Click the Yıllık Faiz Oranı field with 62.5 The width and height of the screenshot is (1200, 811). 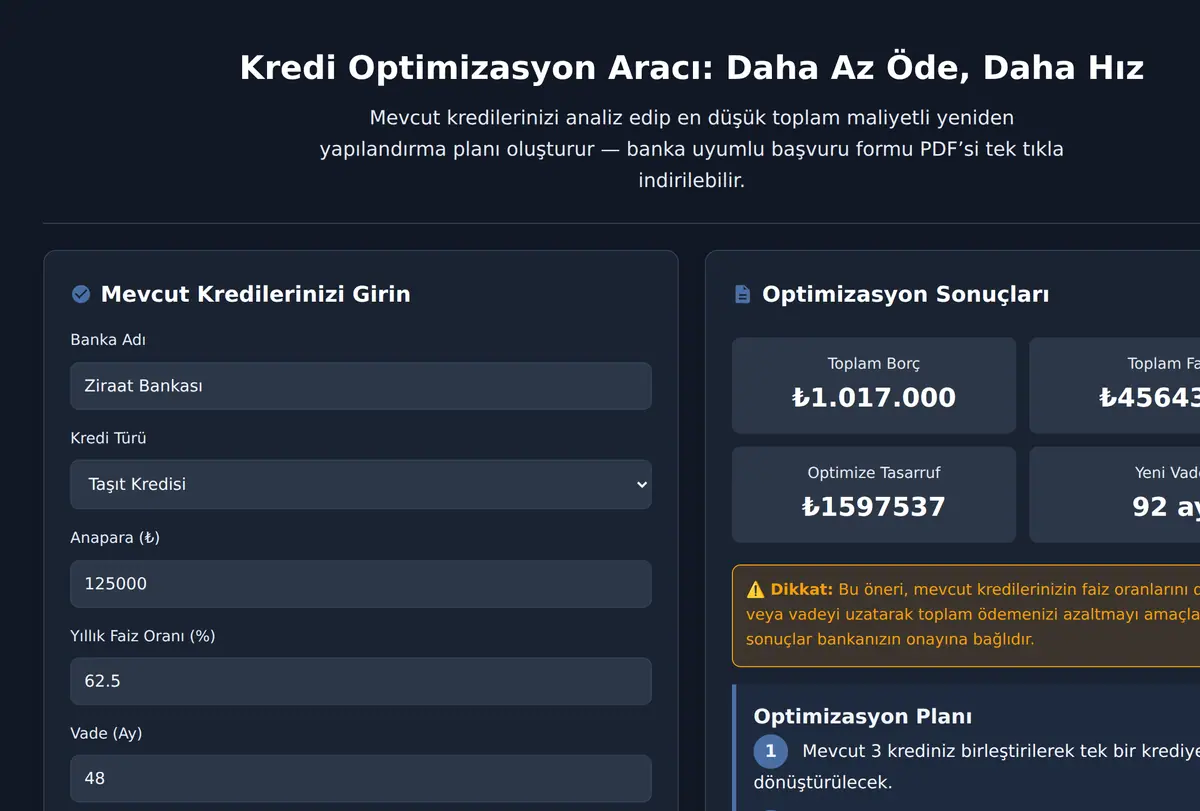[x=361, y=681]
